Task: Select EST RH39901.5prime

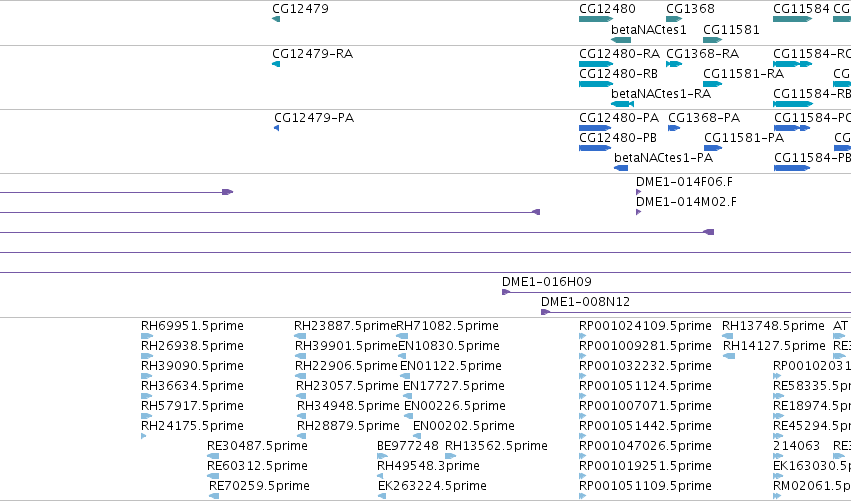Action: coord(346,346)
